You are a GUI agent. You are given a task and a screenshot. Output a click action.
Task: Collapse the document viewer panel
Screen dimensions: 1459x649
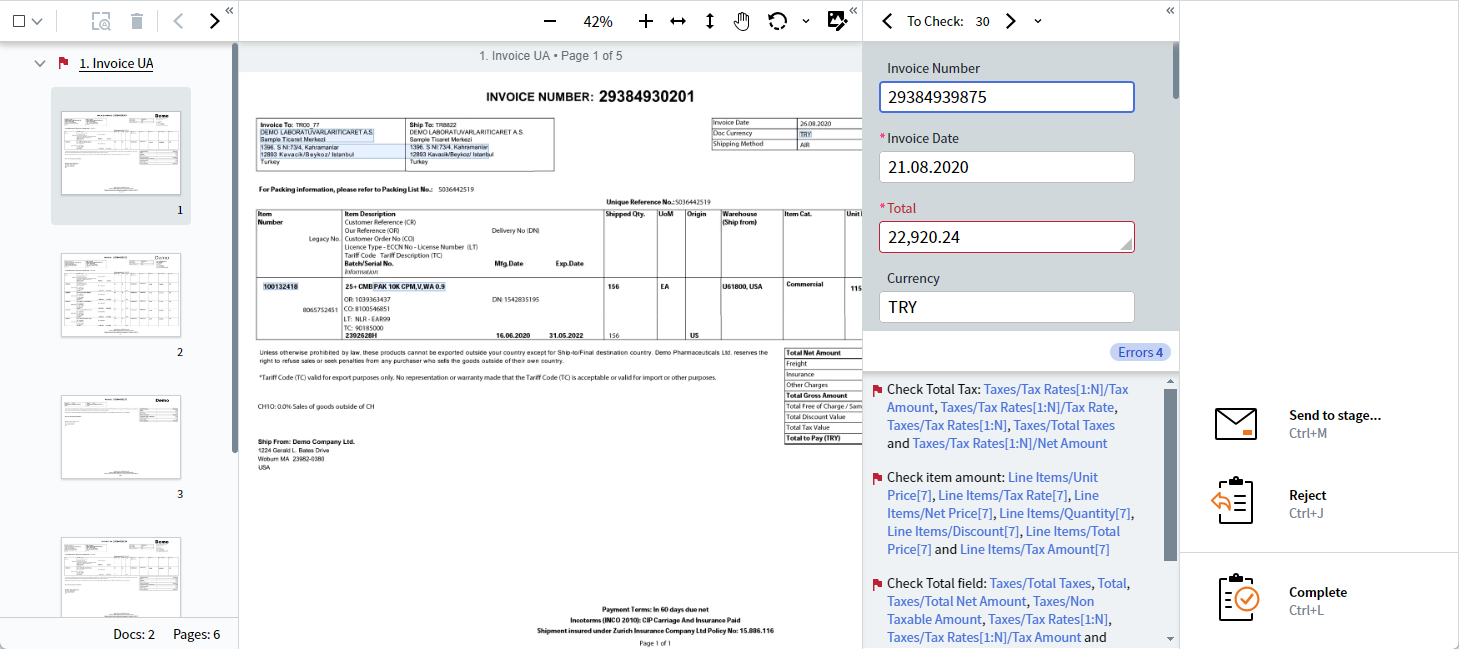click(x=853, y=10)
